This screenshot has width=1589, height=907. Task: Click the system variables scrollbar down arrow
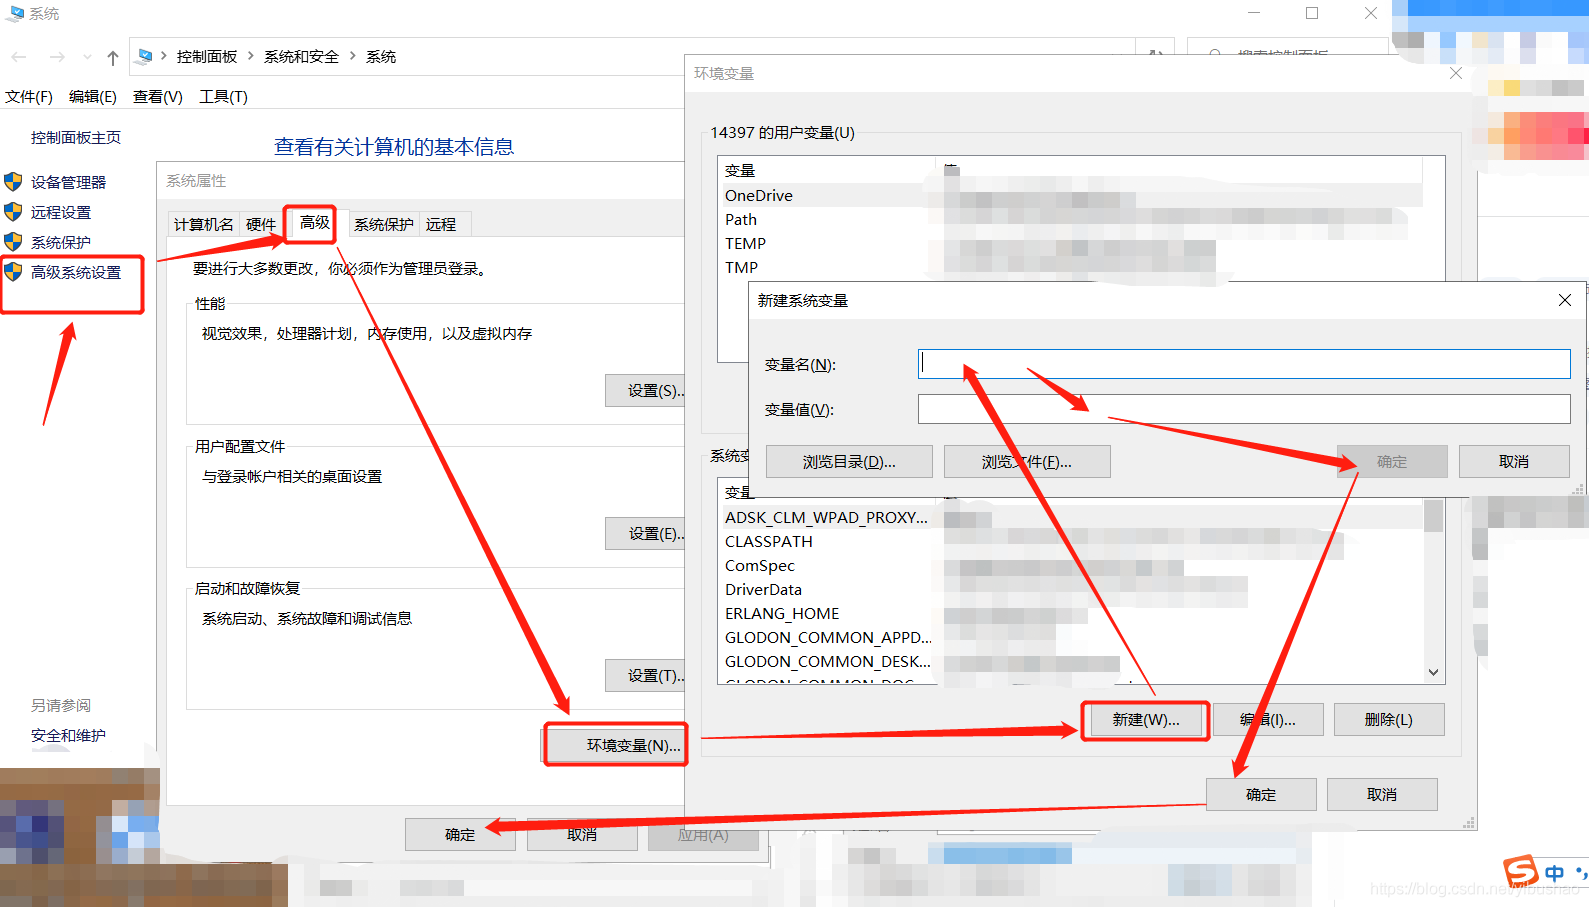tap(1434, 672)
